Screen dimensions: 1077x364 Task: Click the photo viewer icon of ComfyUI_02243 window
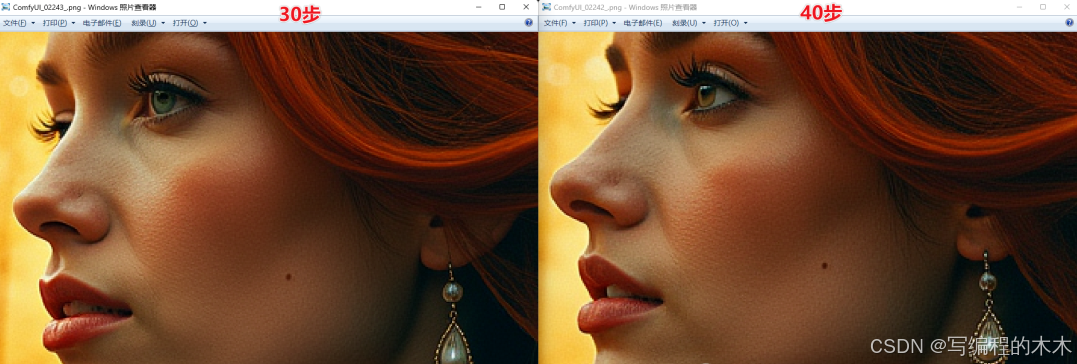click(x=7, y=6)
